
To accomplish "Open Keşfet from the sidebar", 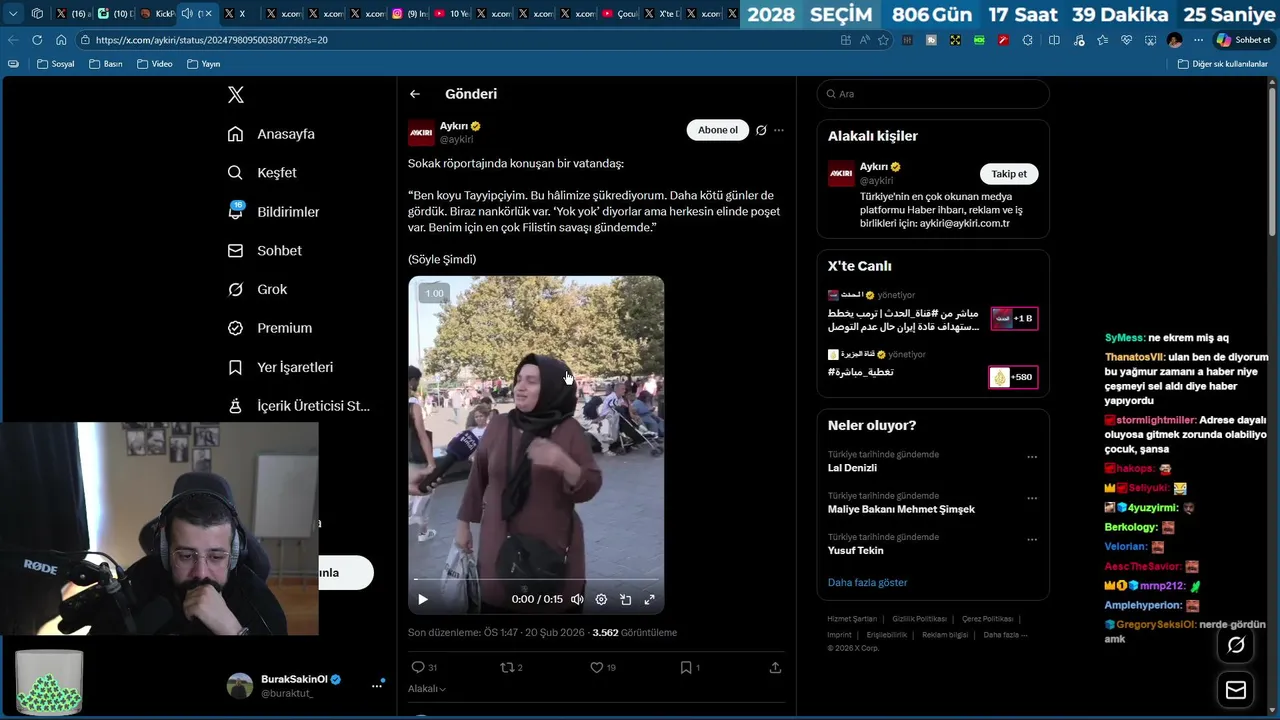I will (262, 173).
